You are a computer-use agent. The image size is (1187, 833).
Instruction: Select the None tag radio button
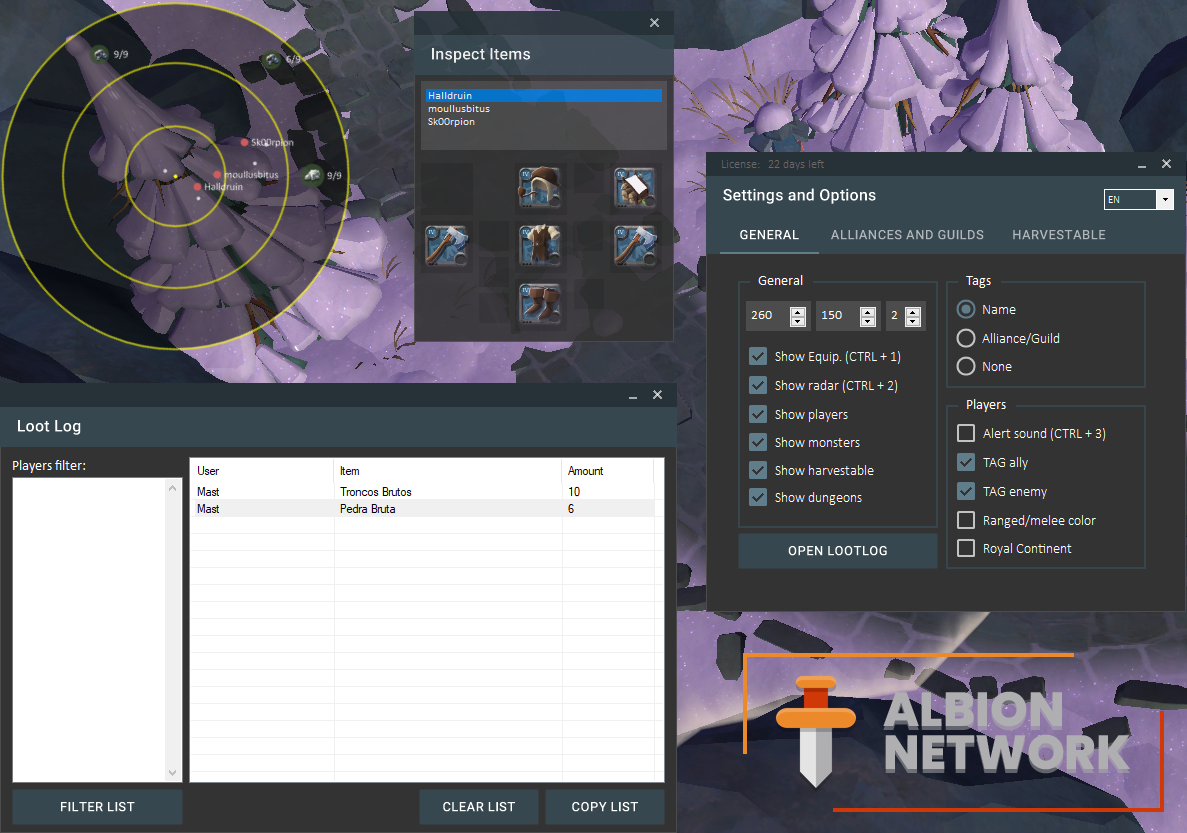pos(965,366)
